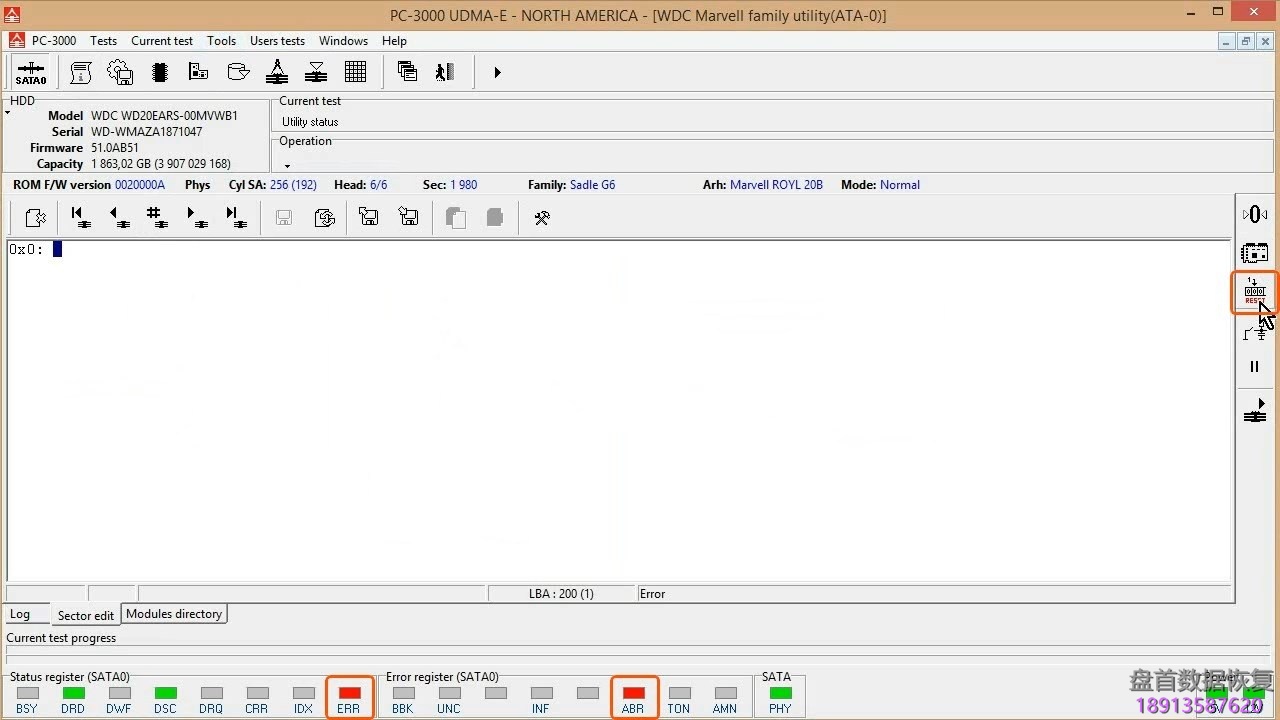Switch to the Log tab
1280x720 pixels.
20,614
